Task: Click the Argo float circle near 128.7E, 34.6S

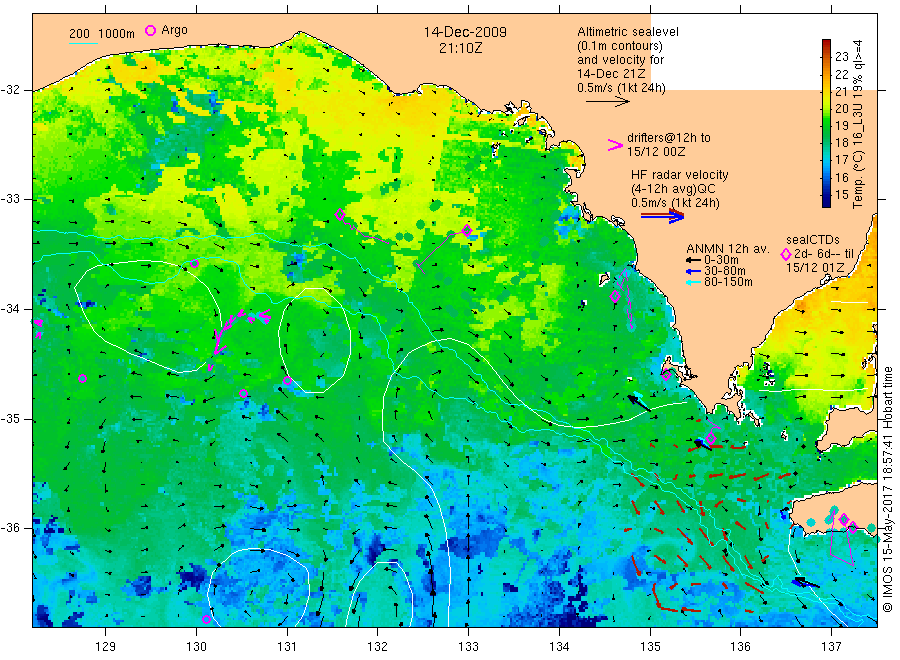Action: pos(83,378)
